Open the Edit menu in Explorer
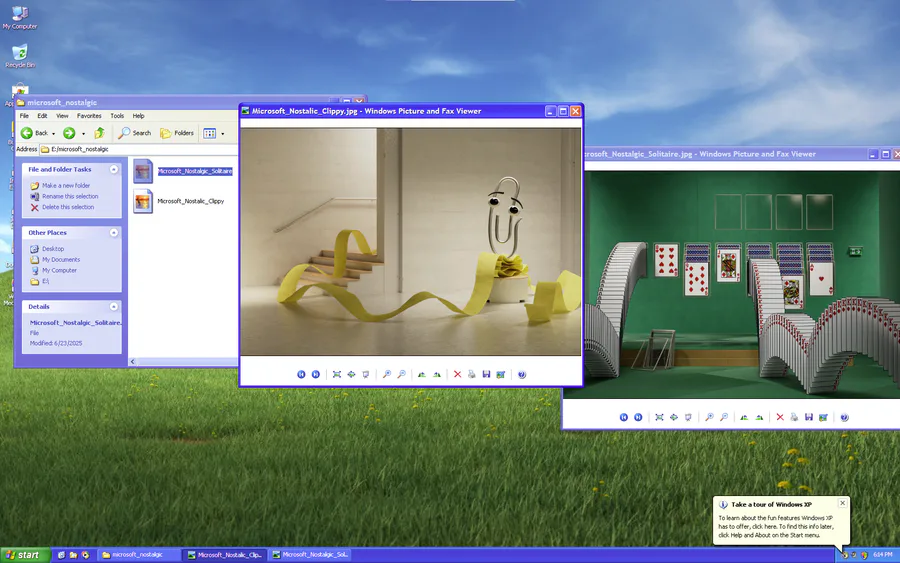 click(x=42, y=116)
